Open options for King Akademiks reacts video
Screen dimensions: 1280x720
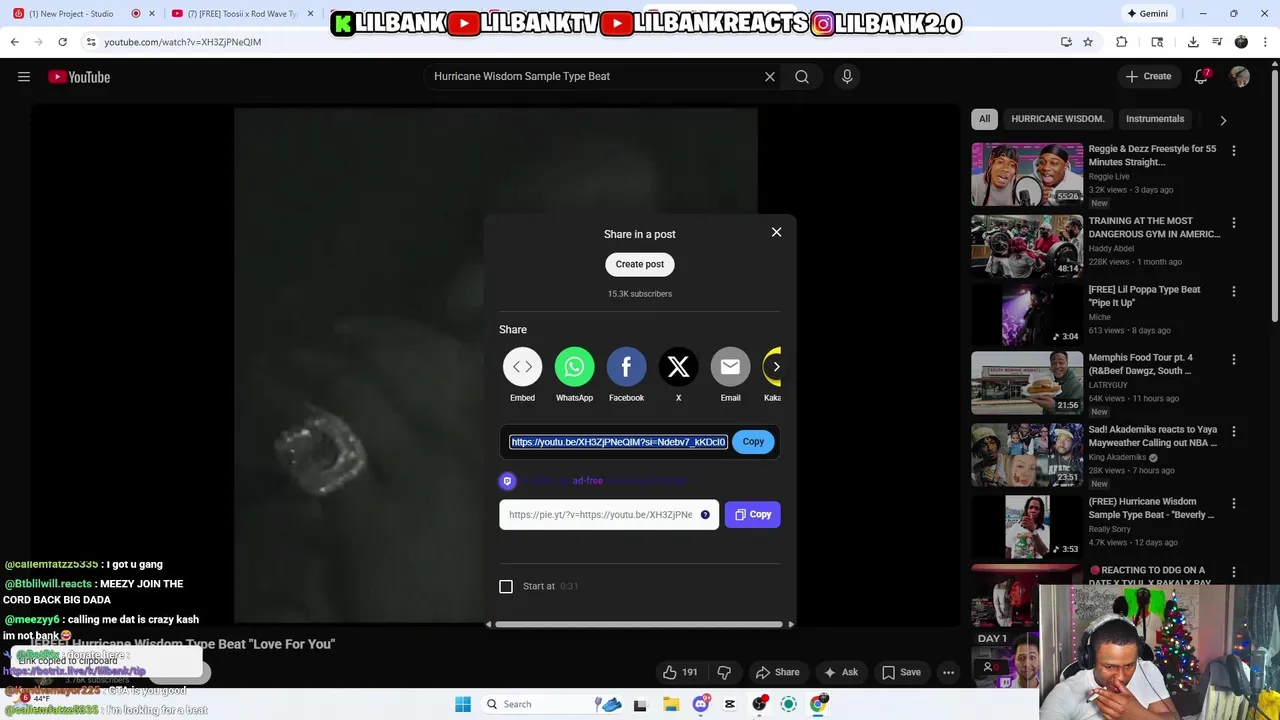pyautogui.click(x=1233, y=431)
